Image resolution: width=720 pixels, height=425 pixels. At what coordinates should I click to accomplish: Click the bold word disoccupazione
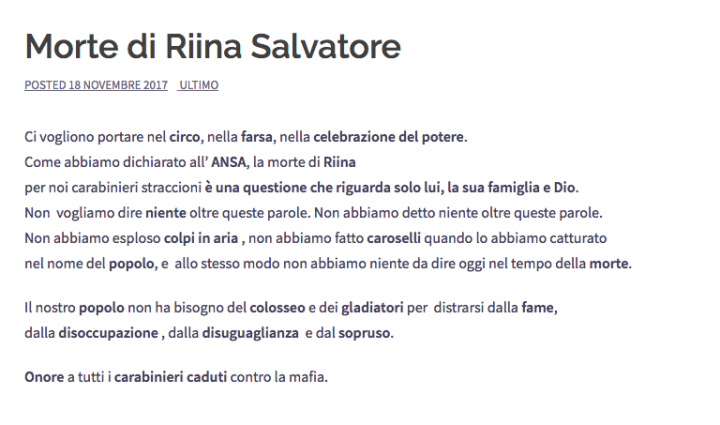108,332
